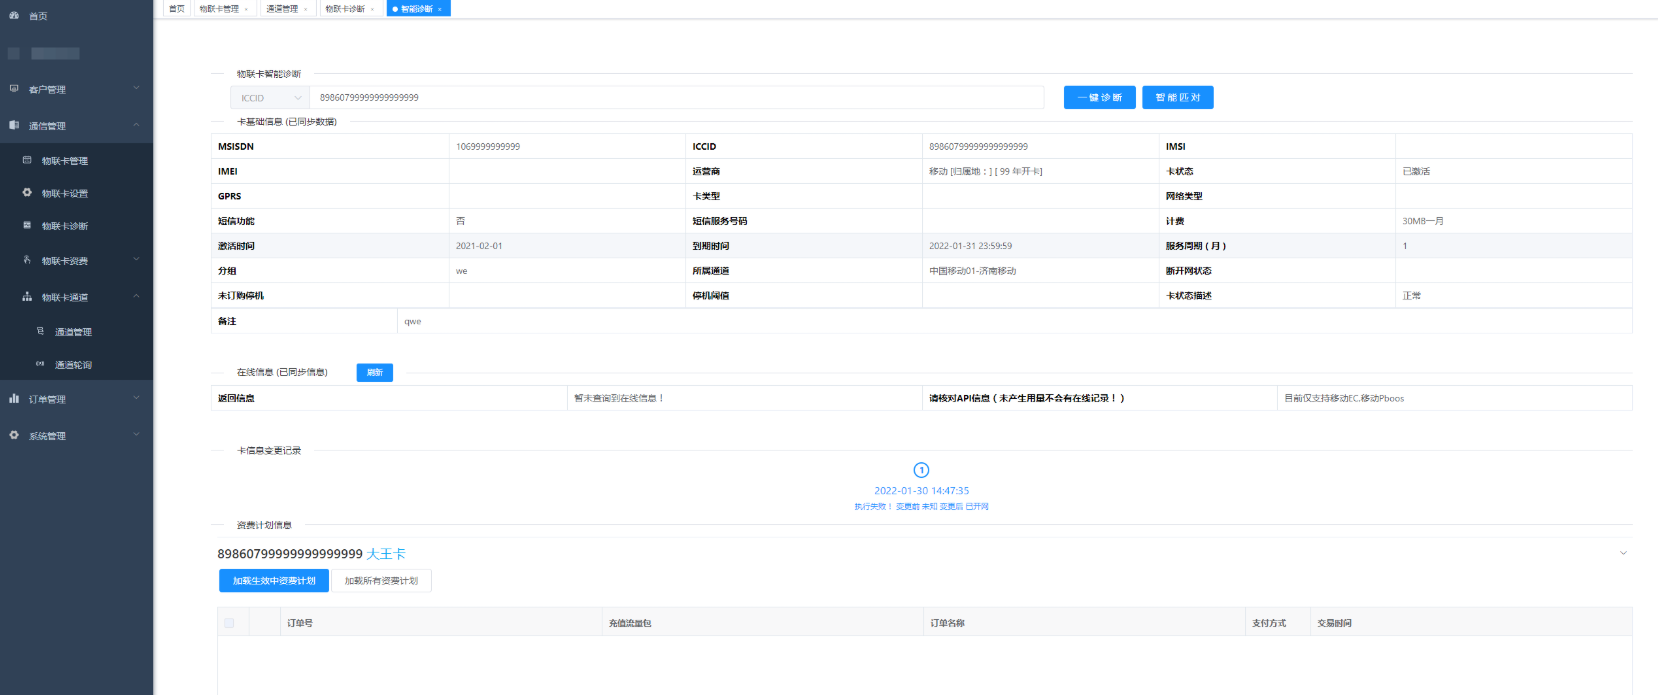Close the 物联卡诊断 tab with its x
The height and width of the screenshot is (695, 1658).
point(372,9)
